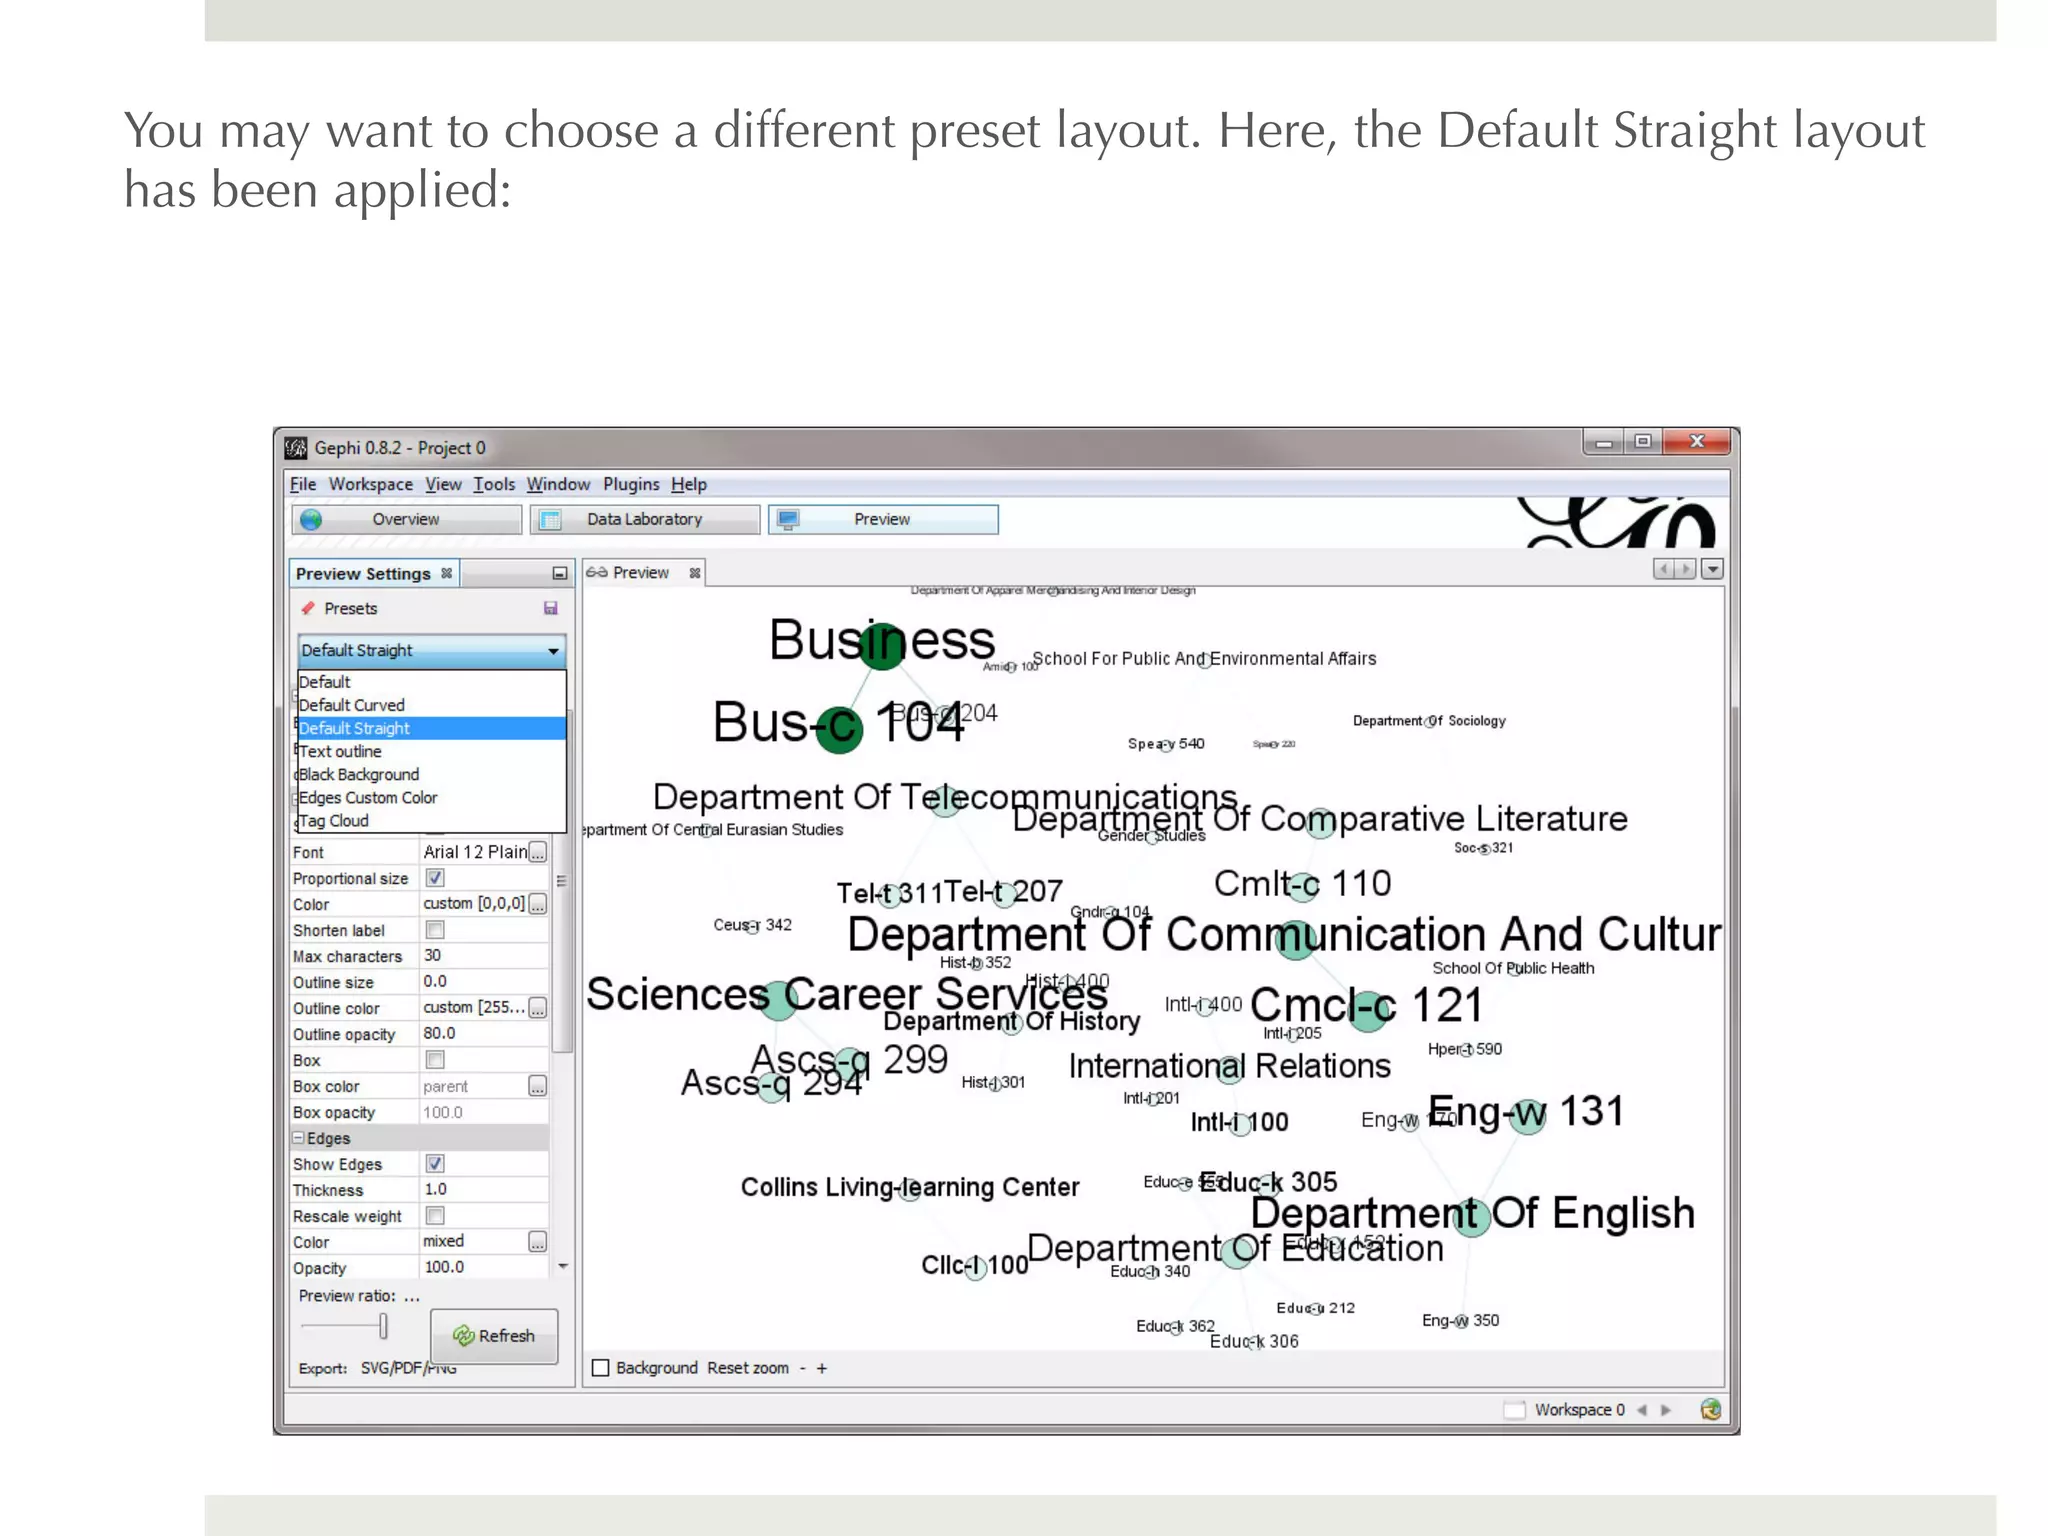Close the Preview Settings panel tab
Screen dimensions: 2048x1536
(x=447, y=573)
